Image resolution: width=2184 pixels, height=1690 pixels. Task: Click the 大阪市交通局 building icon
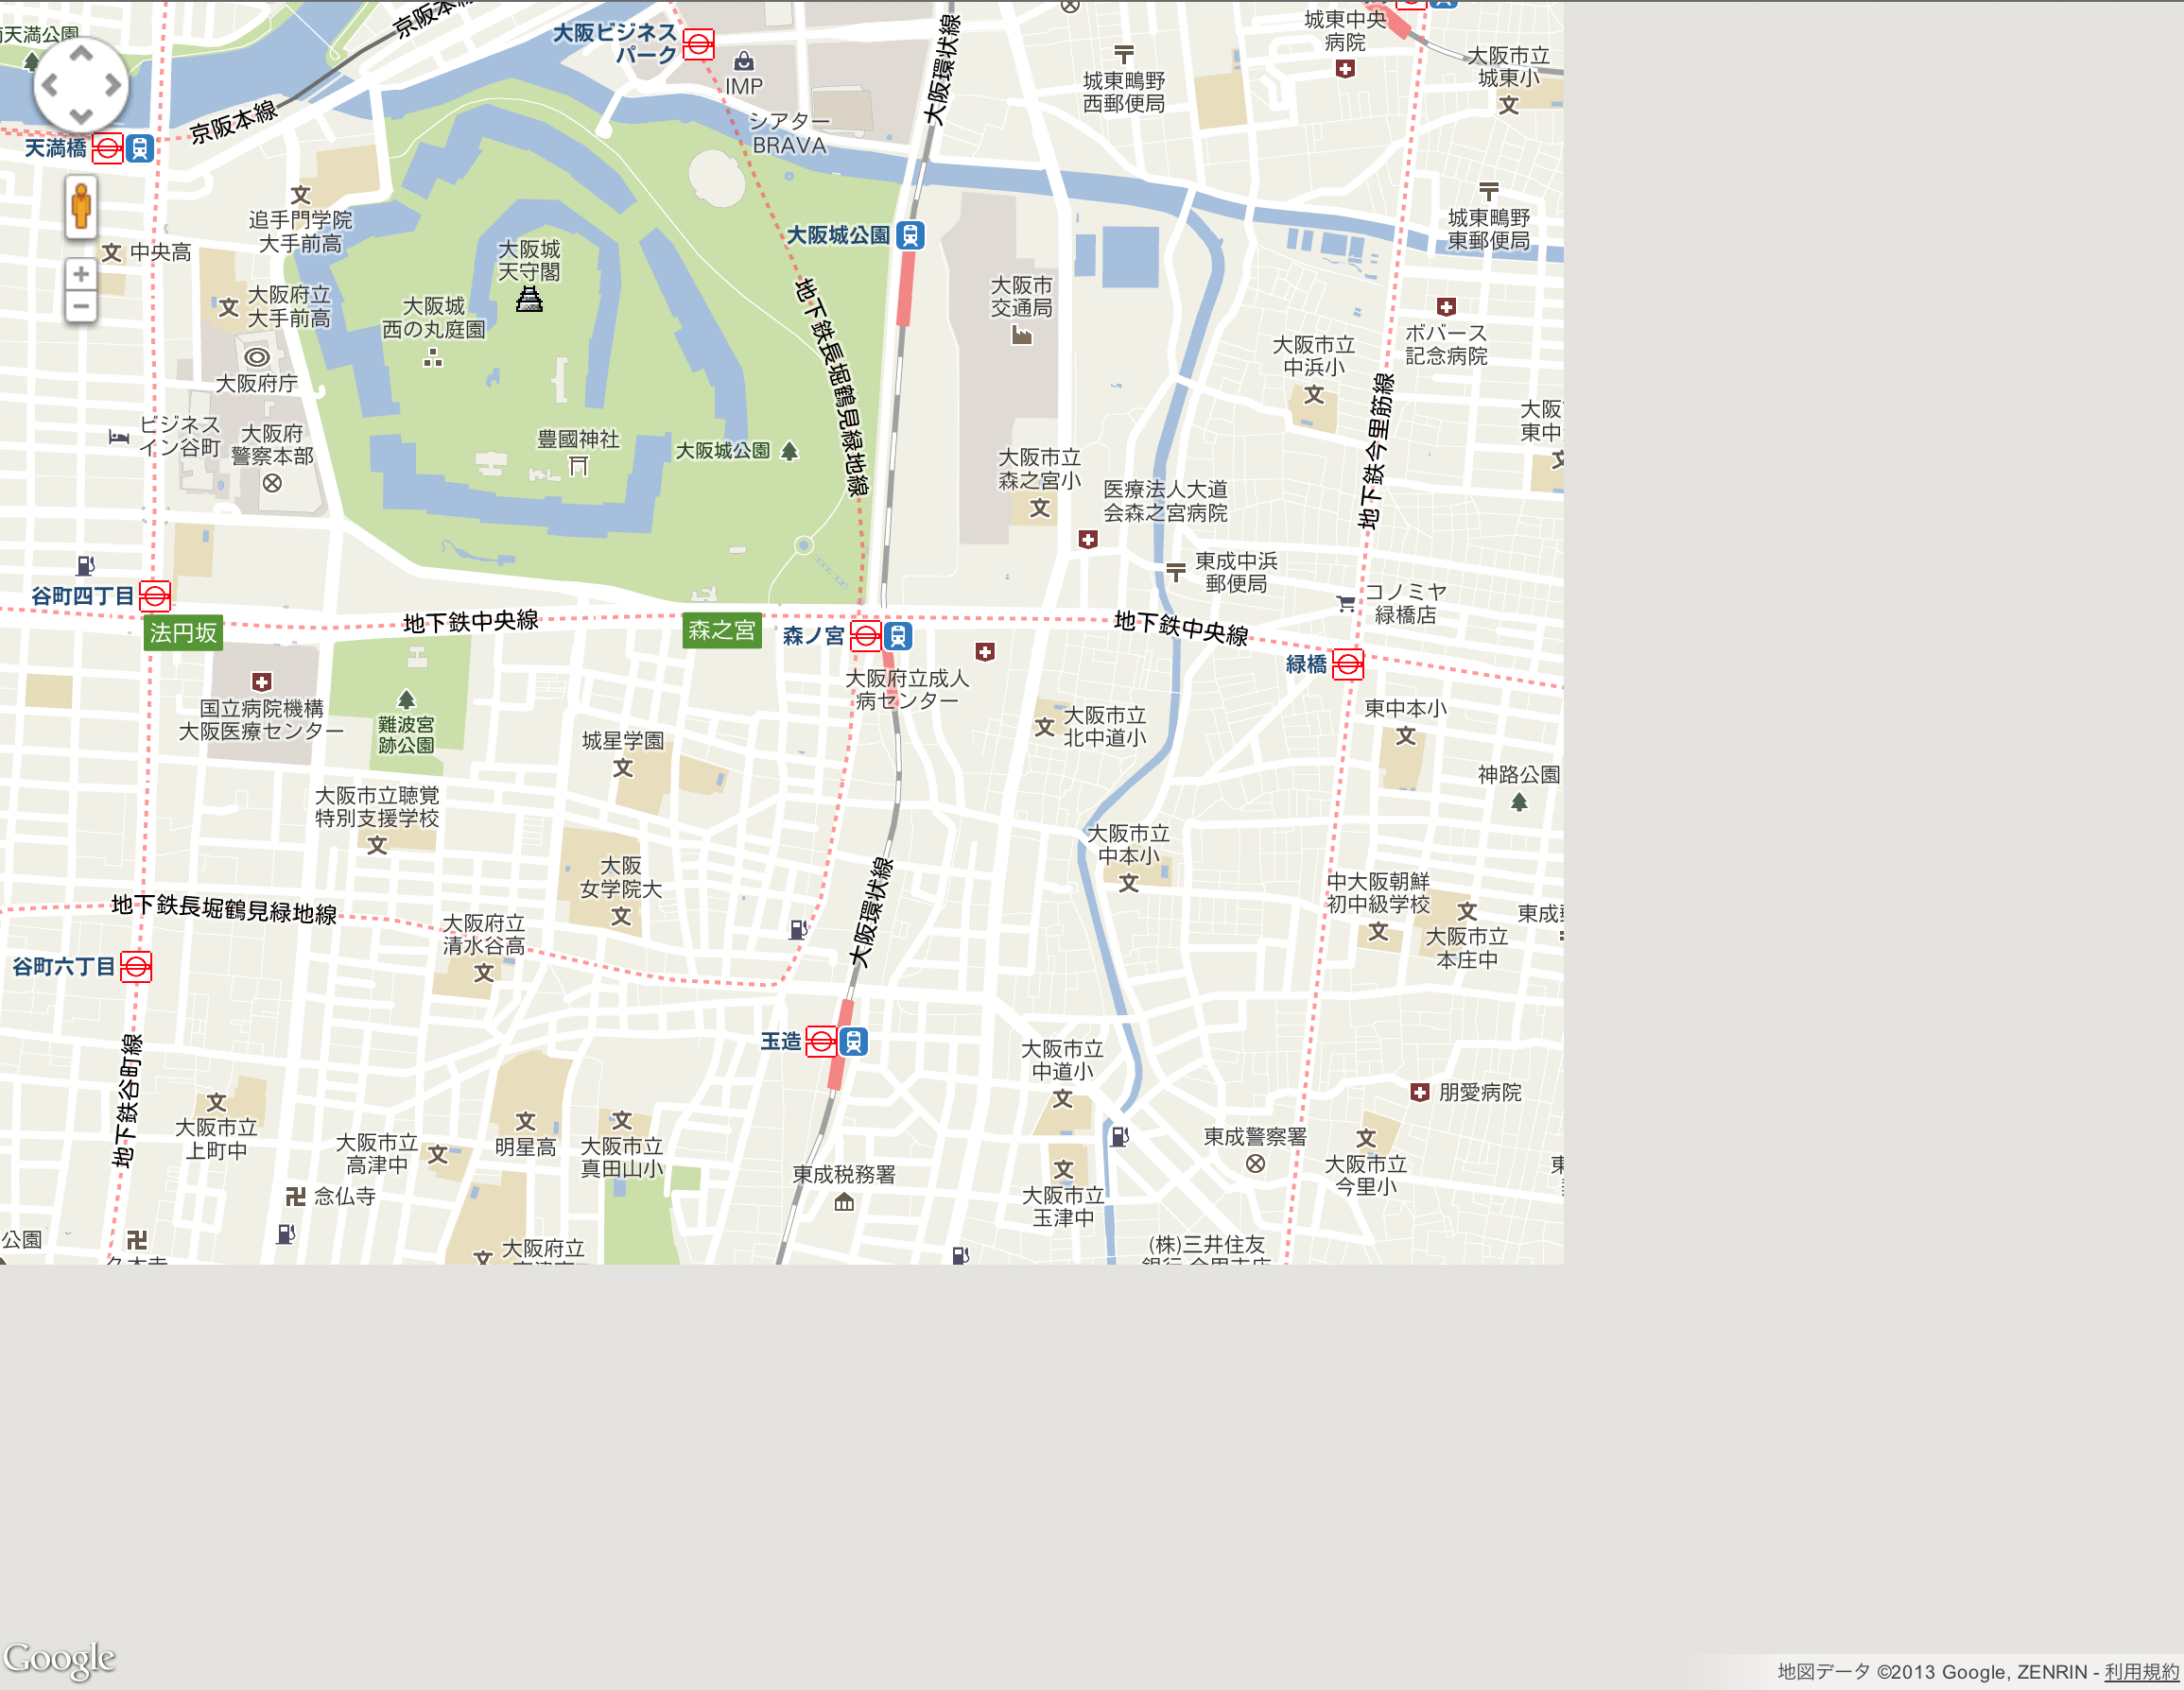tap(1021, 335)
